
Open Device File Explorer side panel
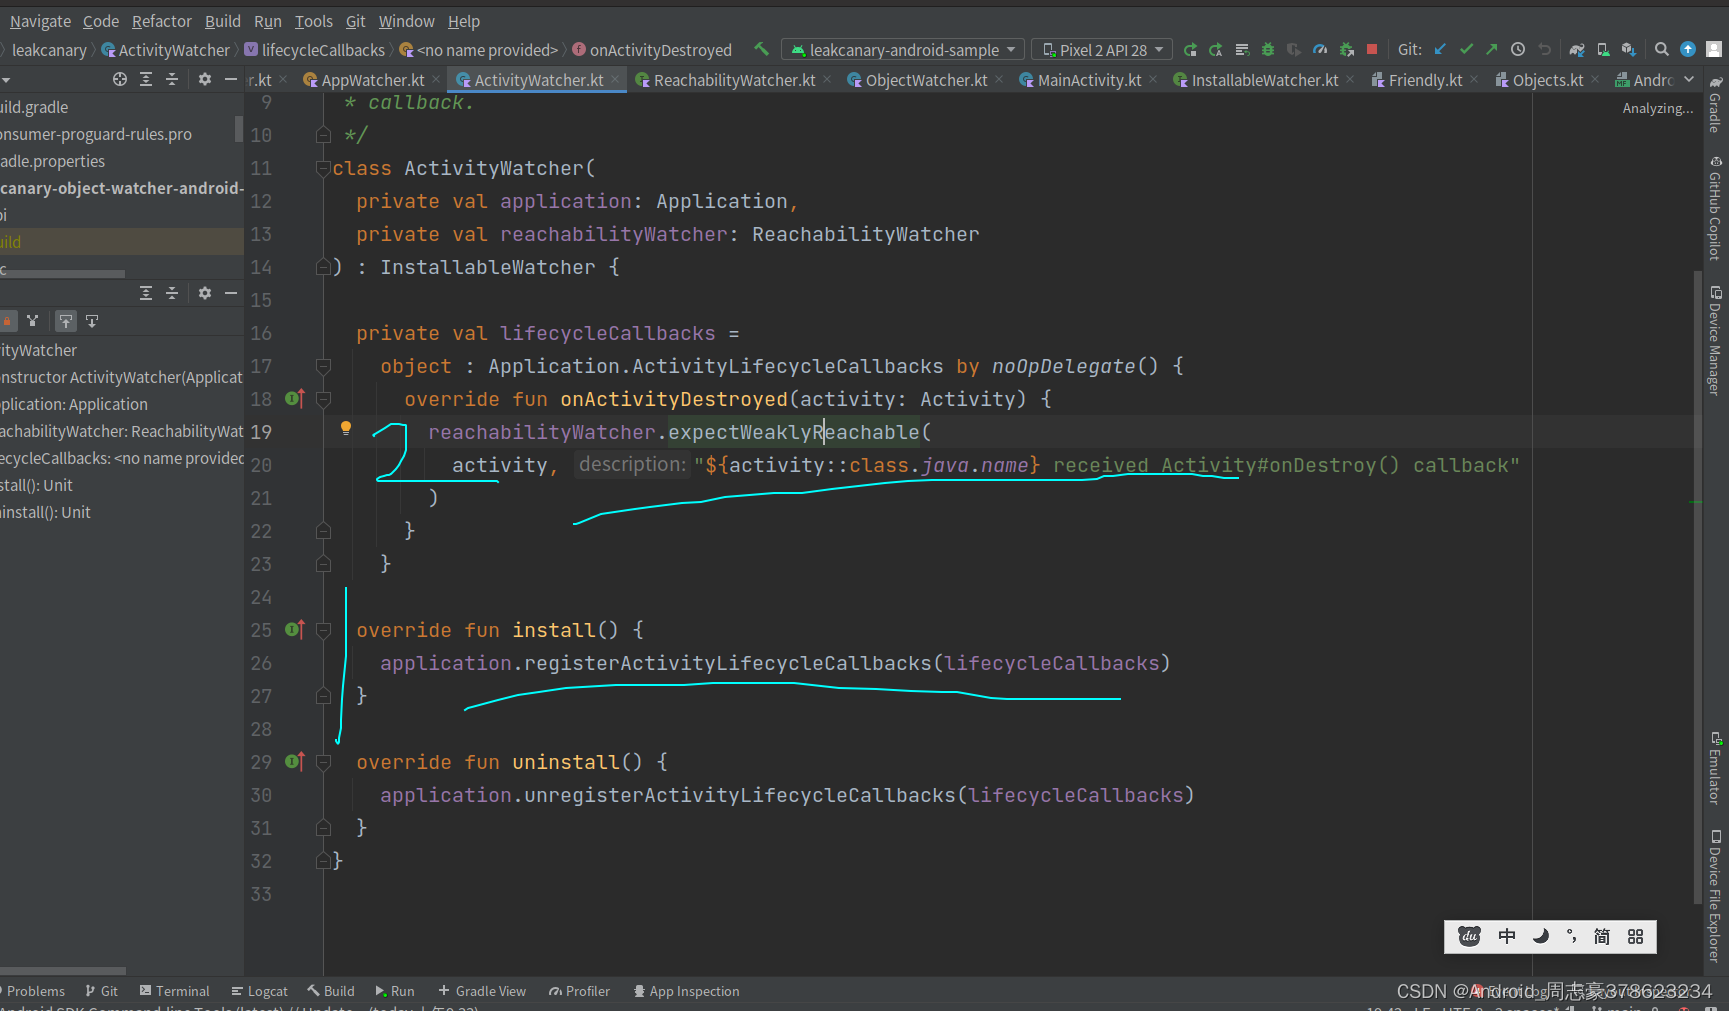pyautogui.click(x=1715, y=895)
